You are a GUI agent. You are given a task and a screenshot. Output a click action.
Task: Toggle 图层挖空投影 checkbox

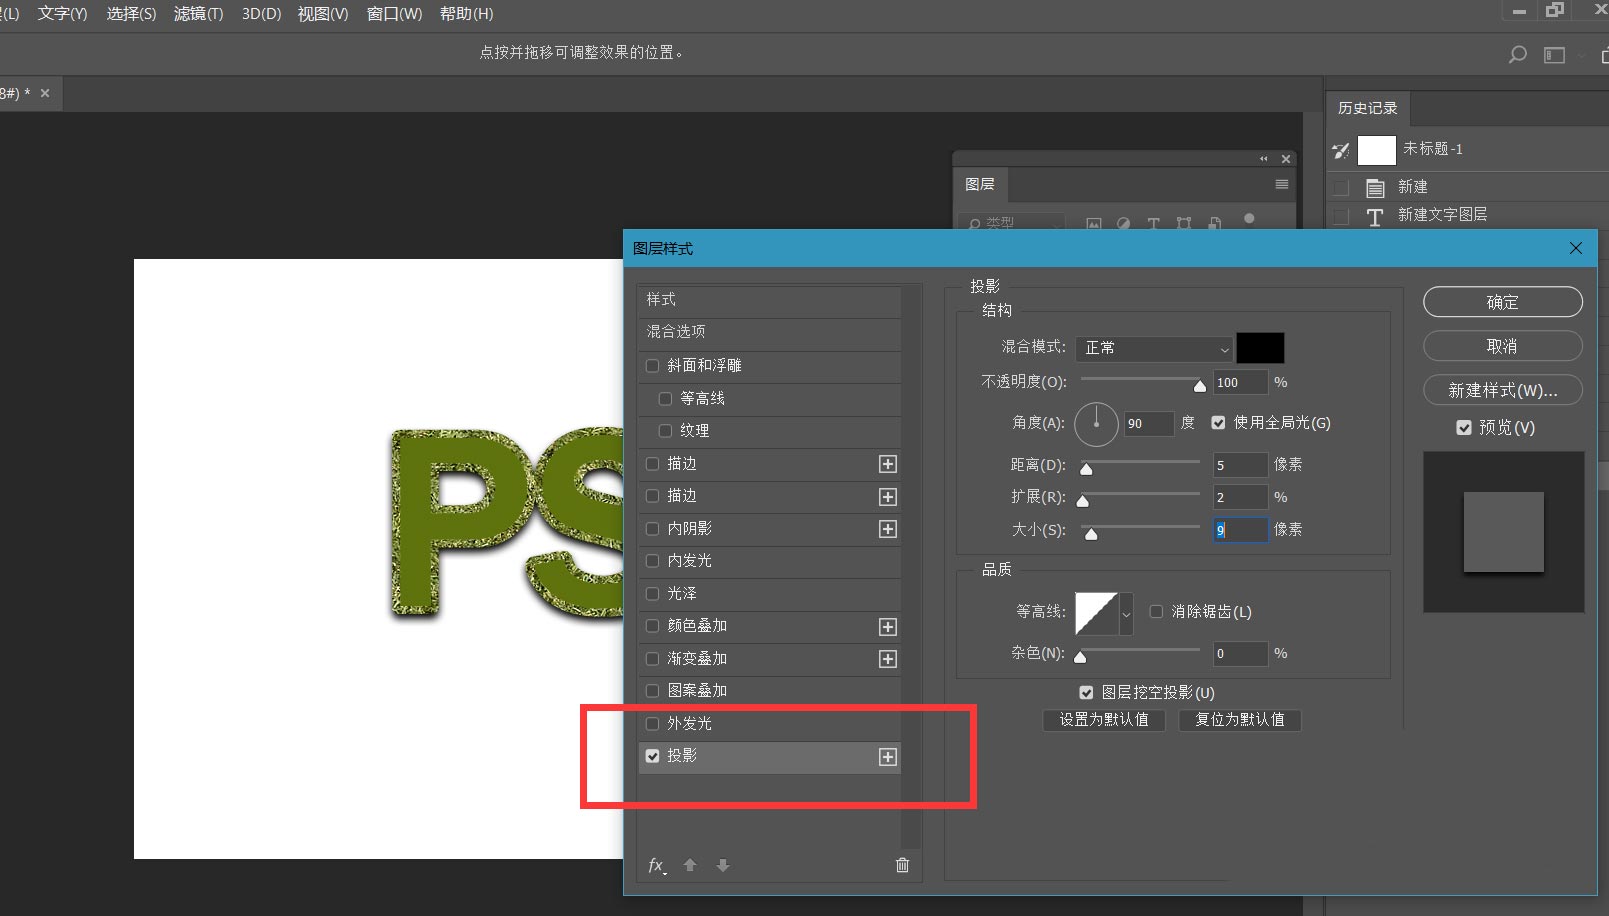[1086, 693]
